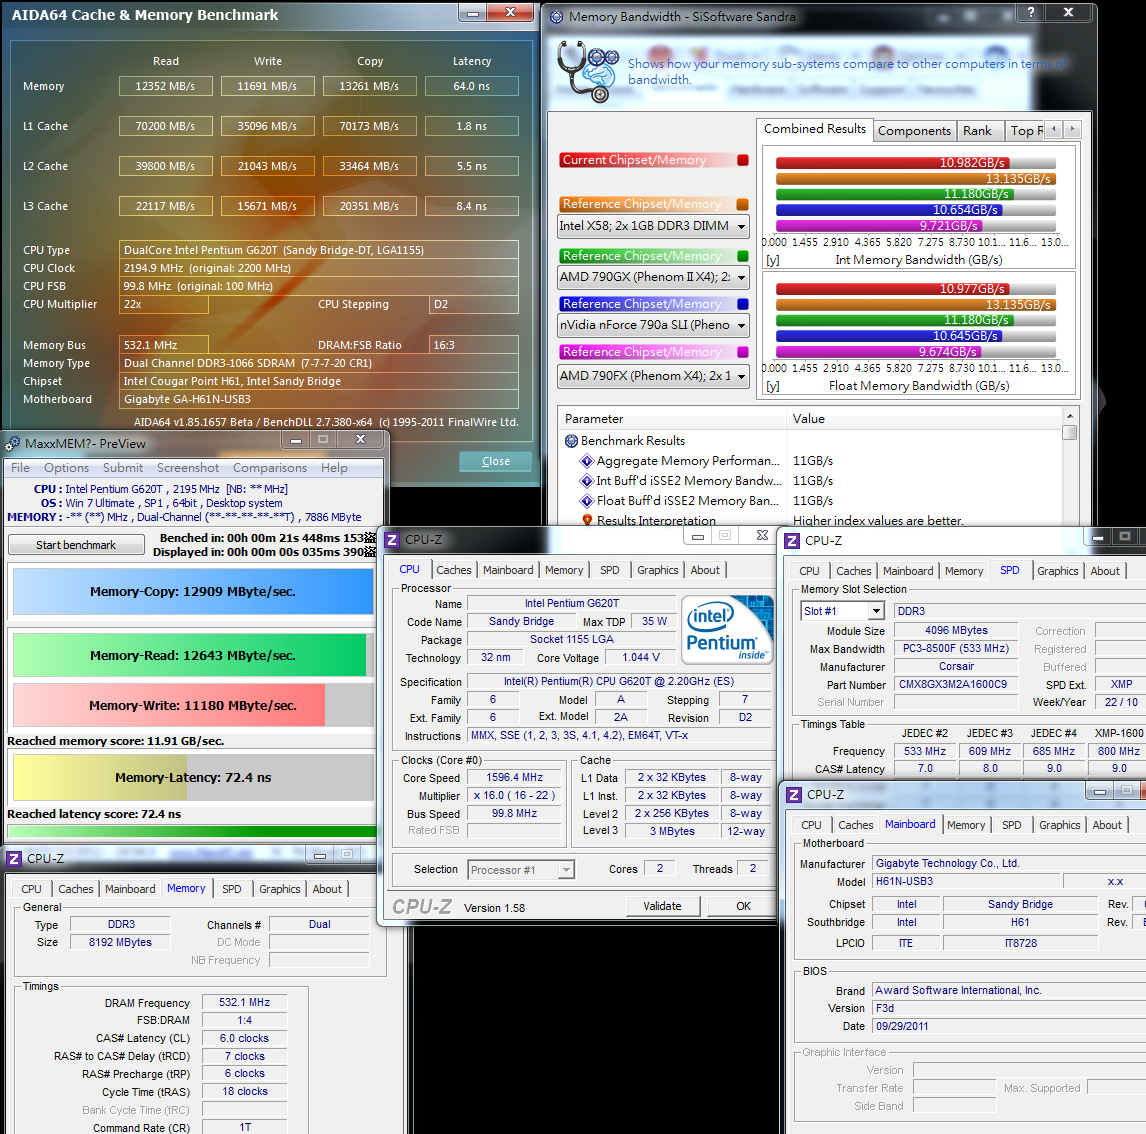Open the MaxxMEM File menu

pyautogui.click(x=20, y=468)
